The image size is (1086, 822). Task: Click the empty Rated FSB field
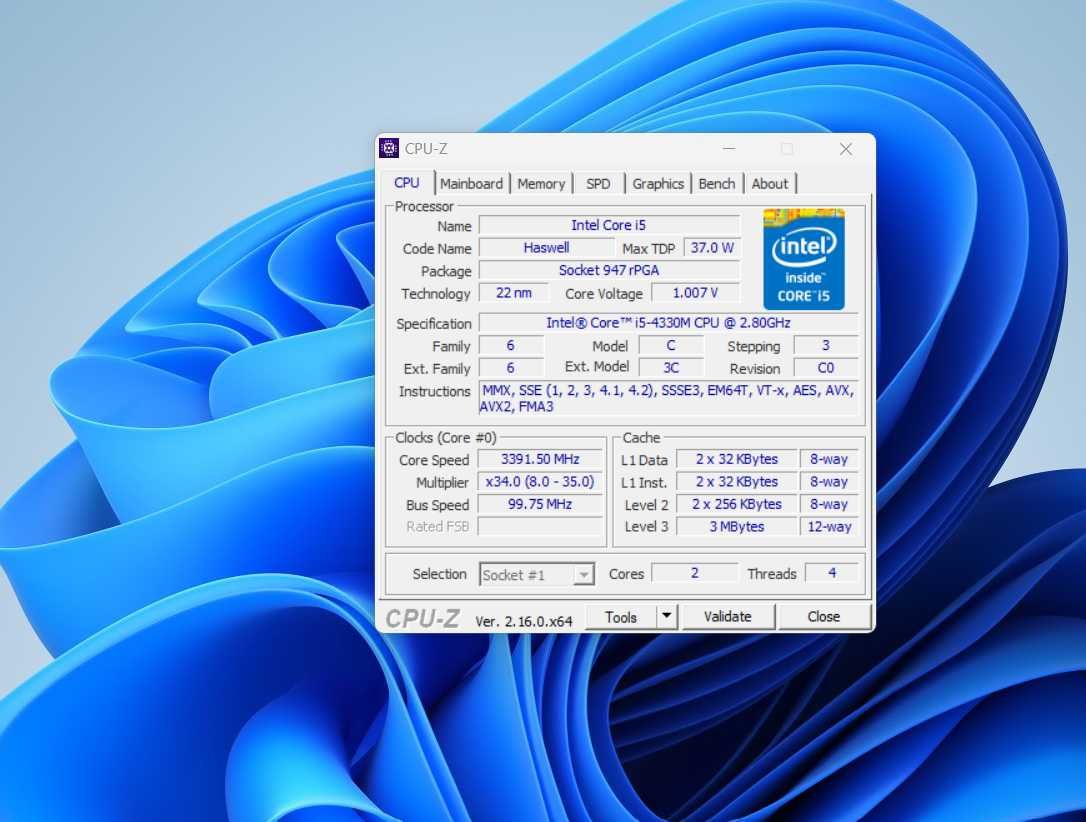(x=540, y=526)
